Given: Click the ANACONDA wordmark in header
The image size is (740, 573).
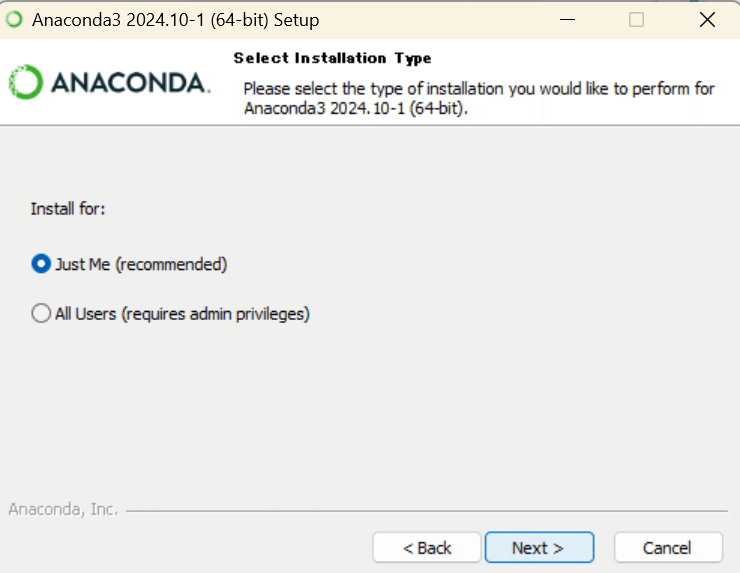Looking at the screenshot, I should tap(130, 83).
